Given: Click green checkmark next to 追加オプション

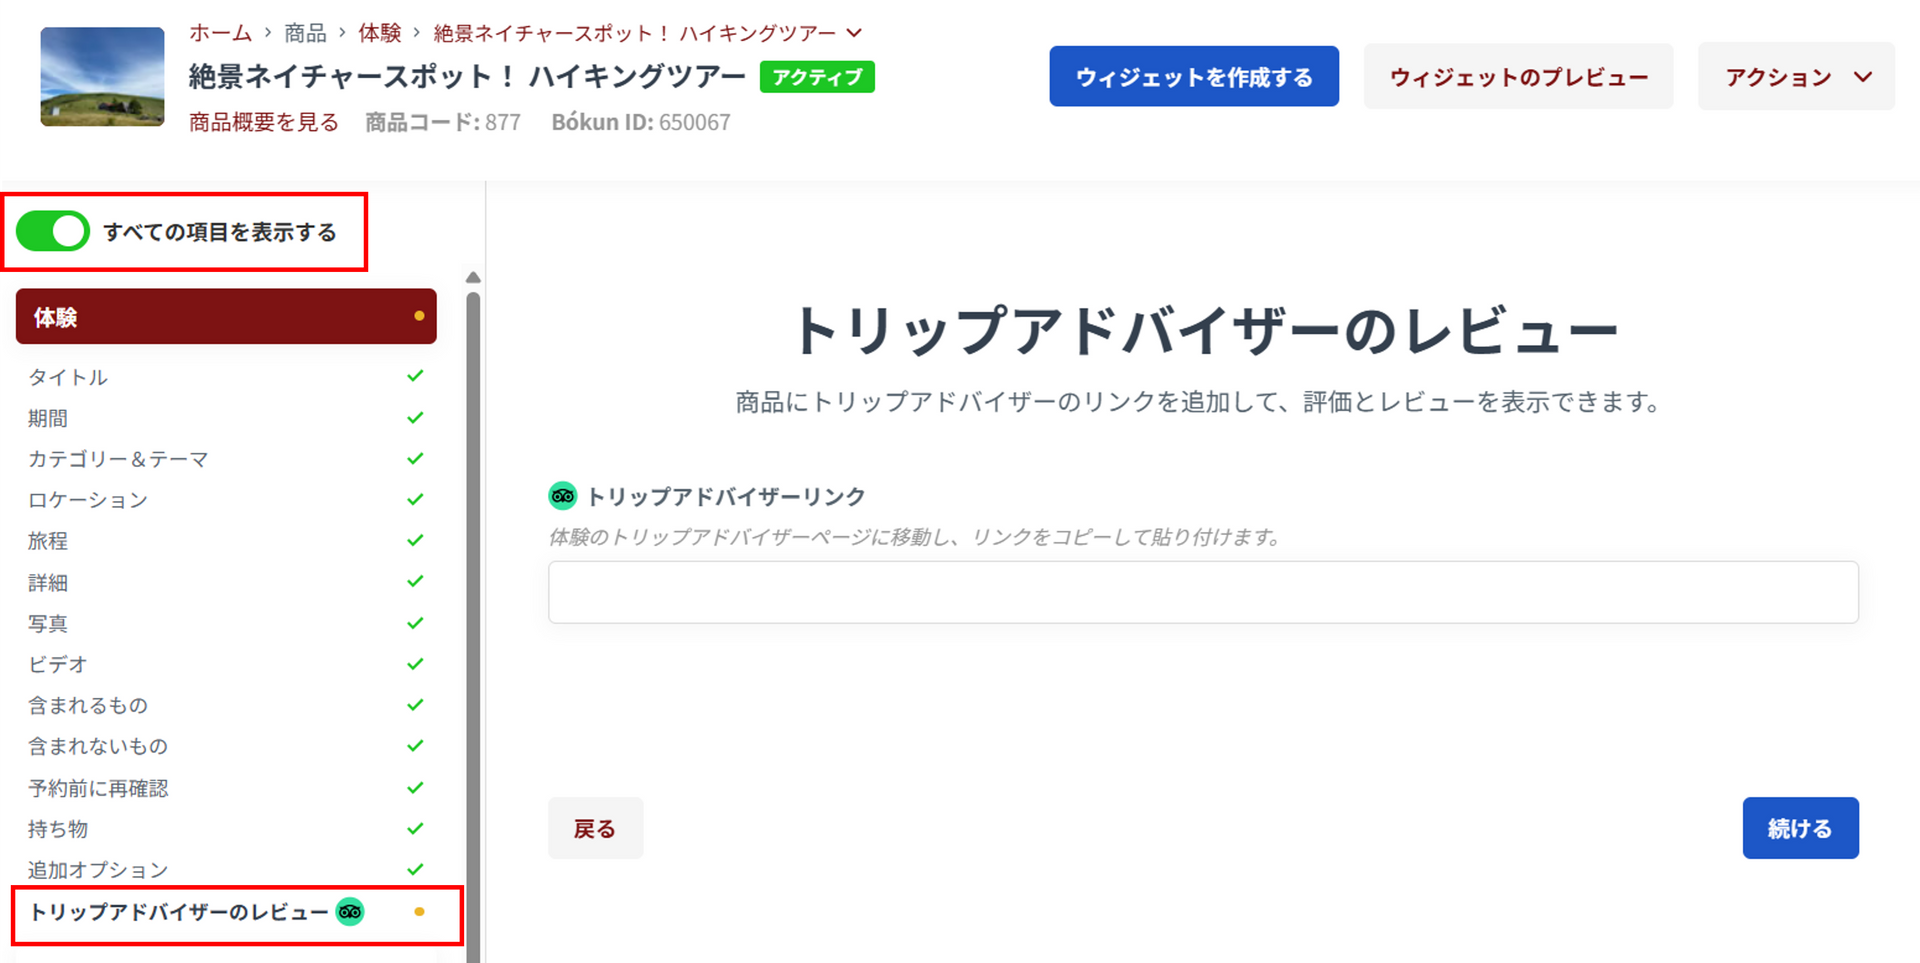Looking at the screenshot, I should point(415,869).
